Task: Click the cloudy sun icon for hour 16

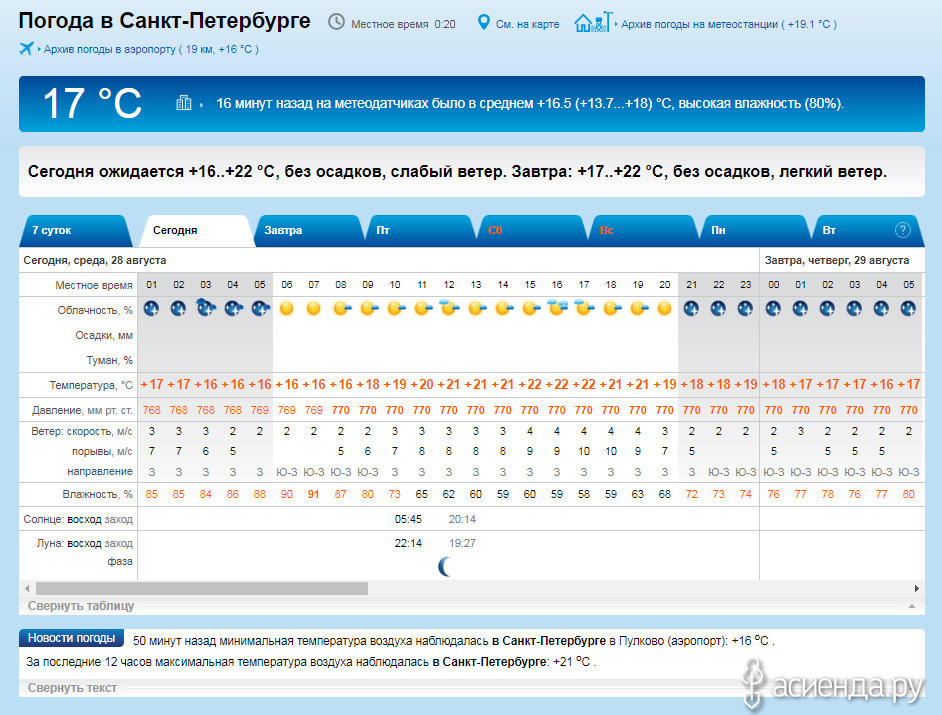Action: 557,308
